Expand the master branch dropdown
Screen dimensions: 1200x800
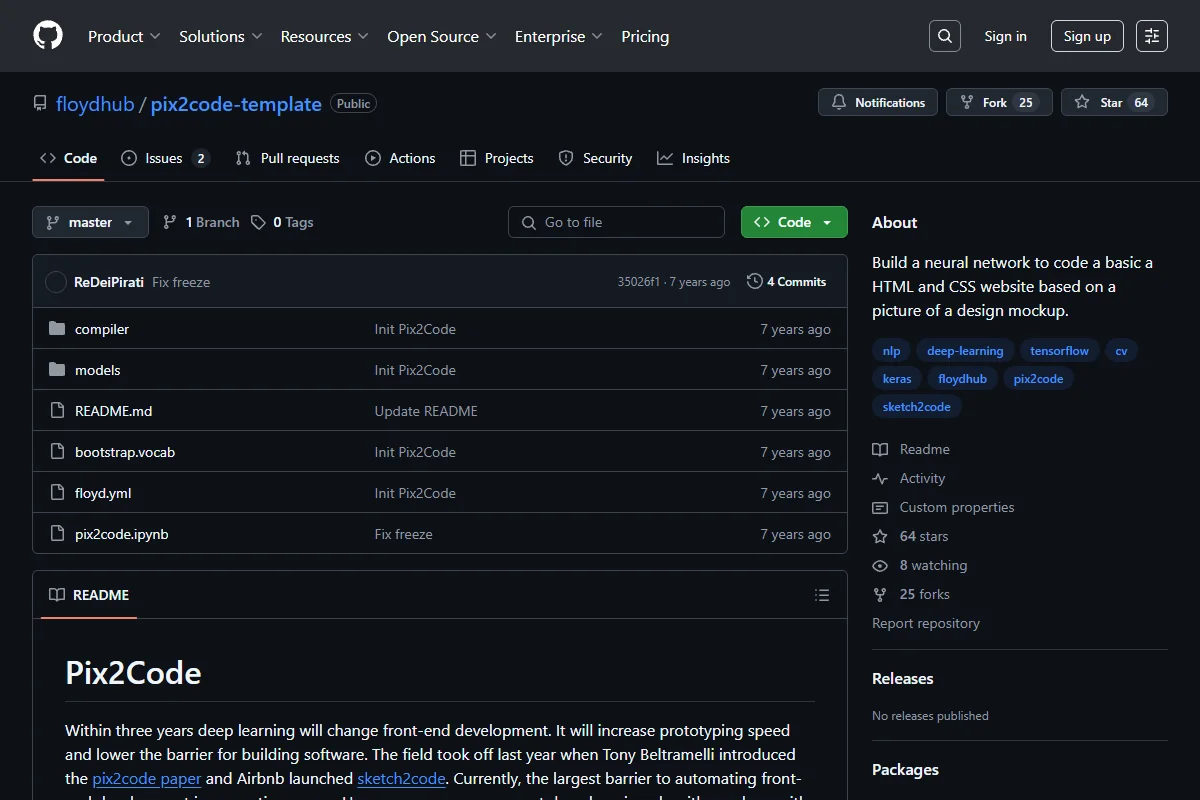click(90, 222)
